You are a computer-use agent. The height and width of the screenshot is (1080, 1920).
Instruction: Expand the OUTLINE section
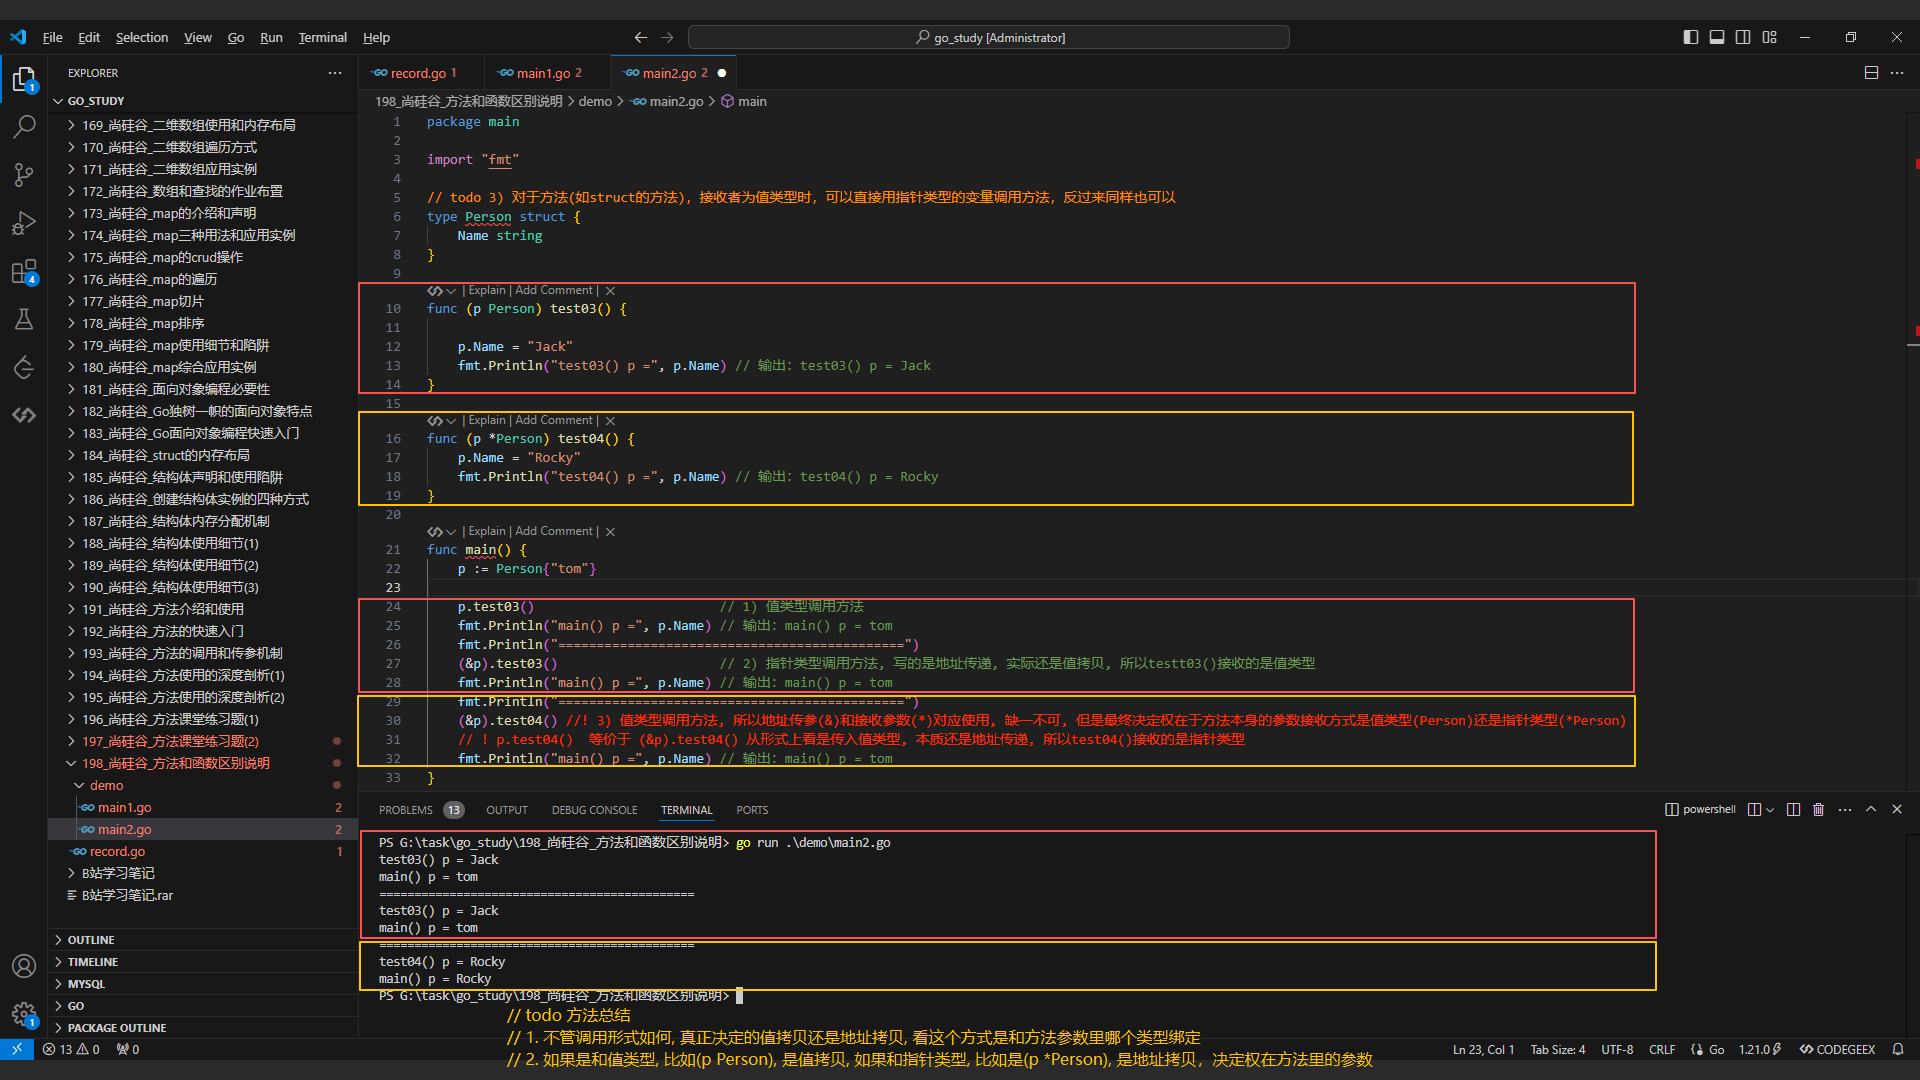pos(91,940)
